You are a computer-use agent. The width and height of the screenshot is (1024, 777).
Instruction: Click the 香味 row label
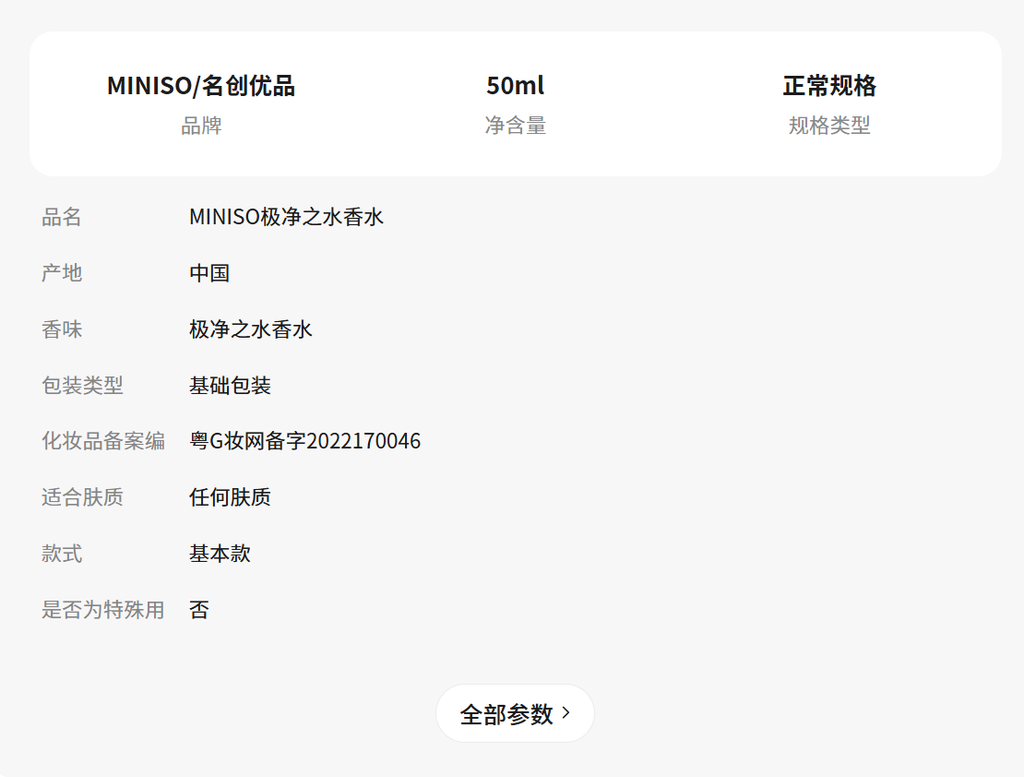click(x=62, y=329)
